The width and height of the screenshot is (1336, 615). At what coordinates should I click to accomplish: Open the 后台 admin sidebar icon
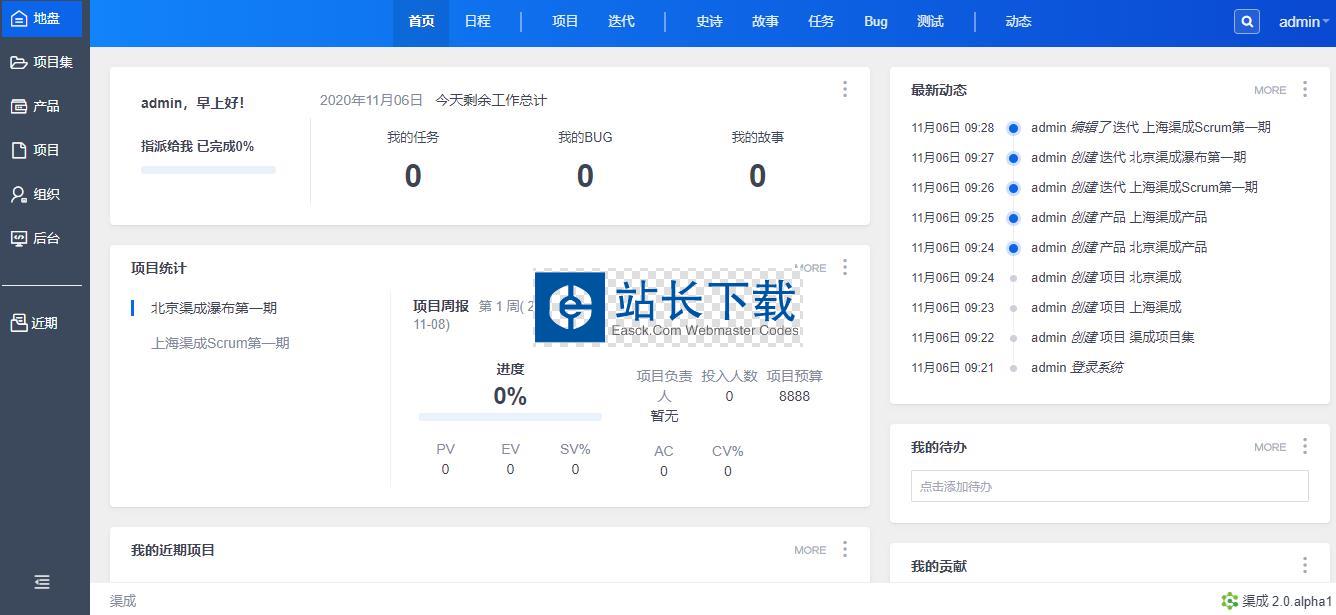[19, 238]
